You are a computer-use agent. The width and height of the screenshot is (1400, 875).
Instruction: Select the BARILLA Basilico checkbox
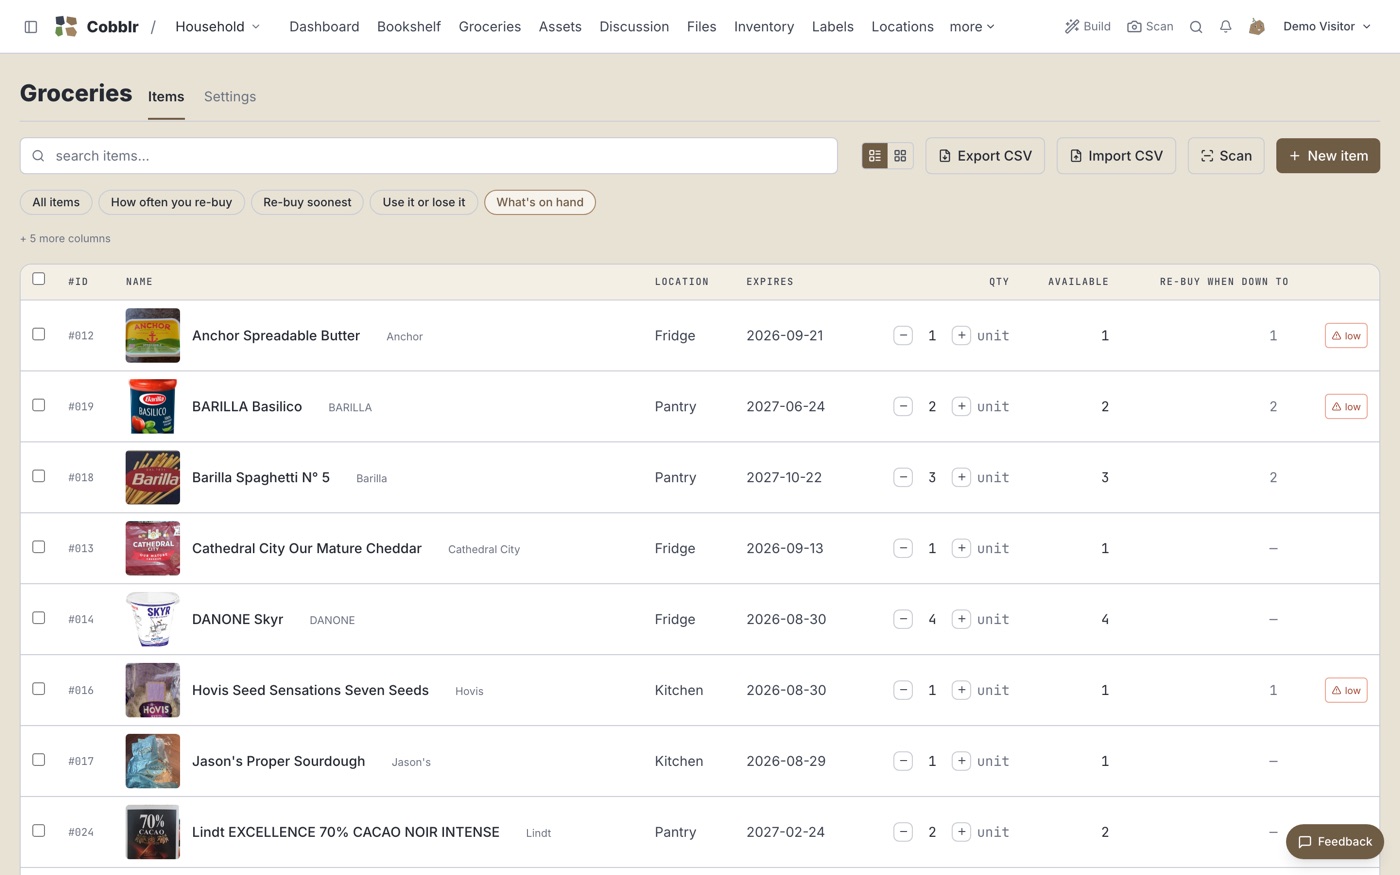39,405
